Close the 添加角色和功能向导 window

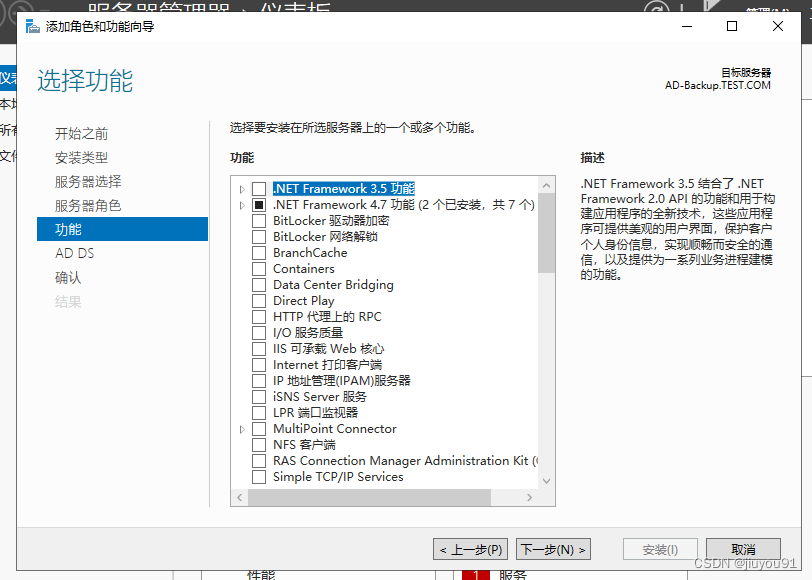[x=777, y=26]
